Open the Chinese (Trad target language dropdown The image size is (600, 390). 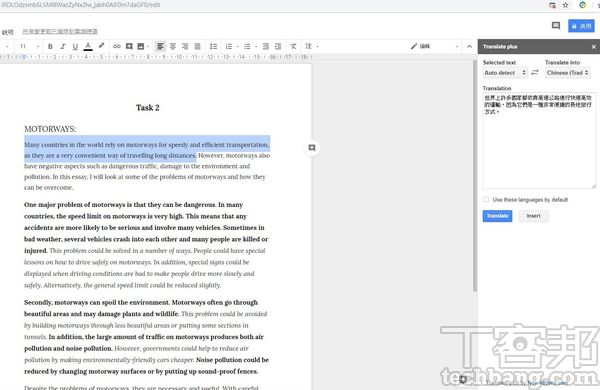(567, 72)
